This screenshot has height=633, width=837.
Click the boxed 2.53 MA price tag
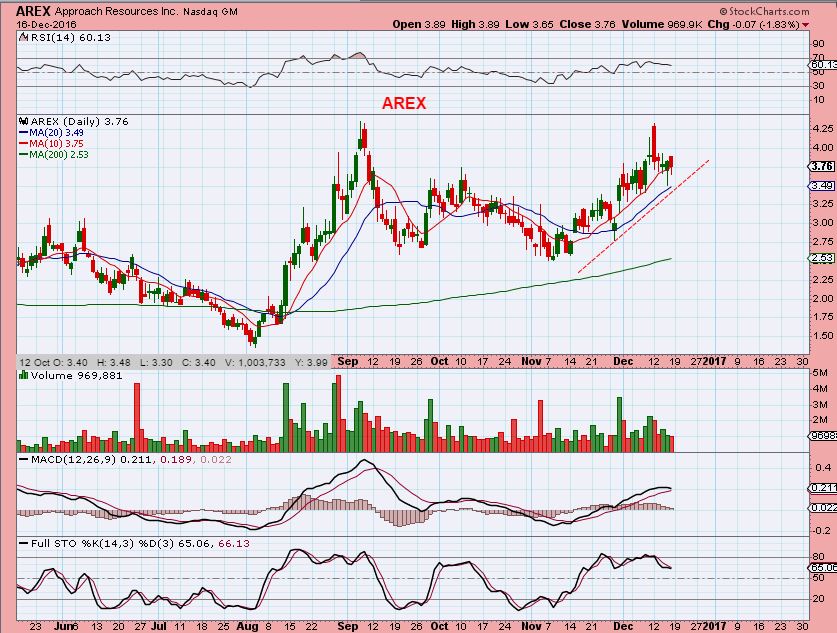click(822, 258)
